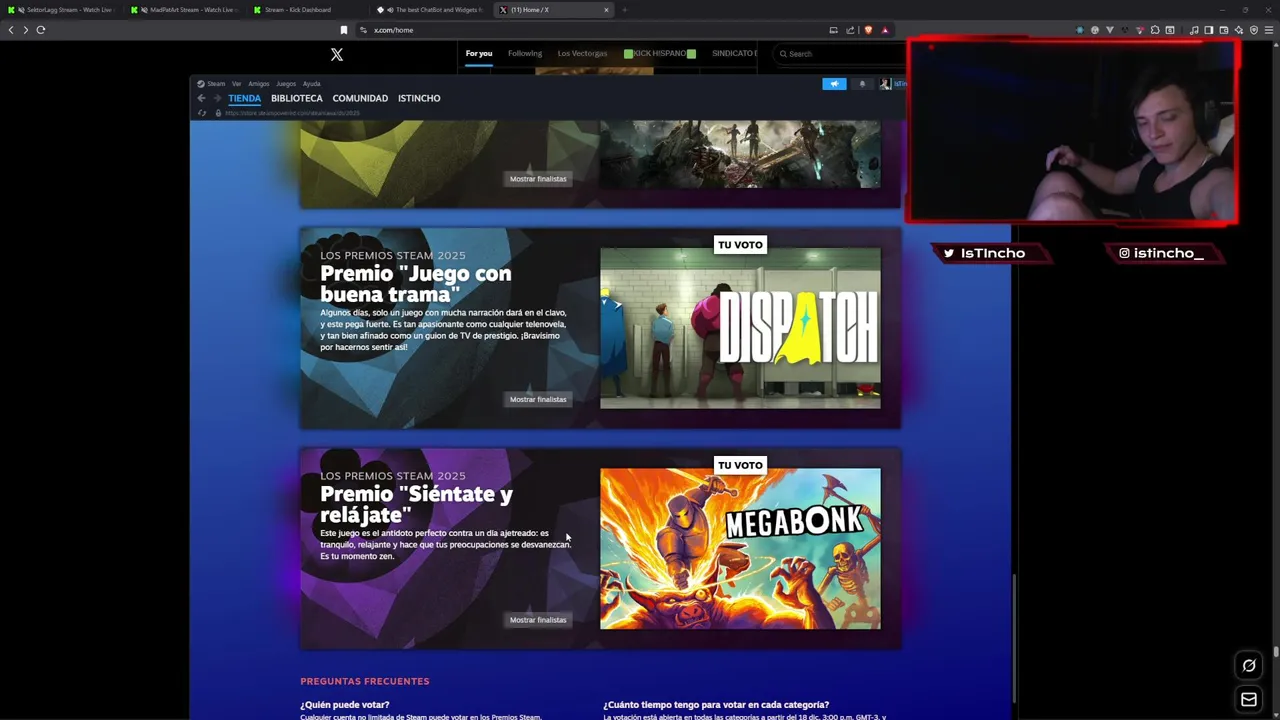Image resolution: width=1280 pixels, height=720 pixels.
Task: Open Brave Shields lion icon
Action: coord(868,30)
